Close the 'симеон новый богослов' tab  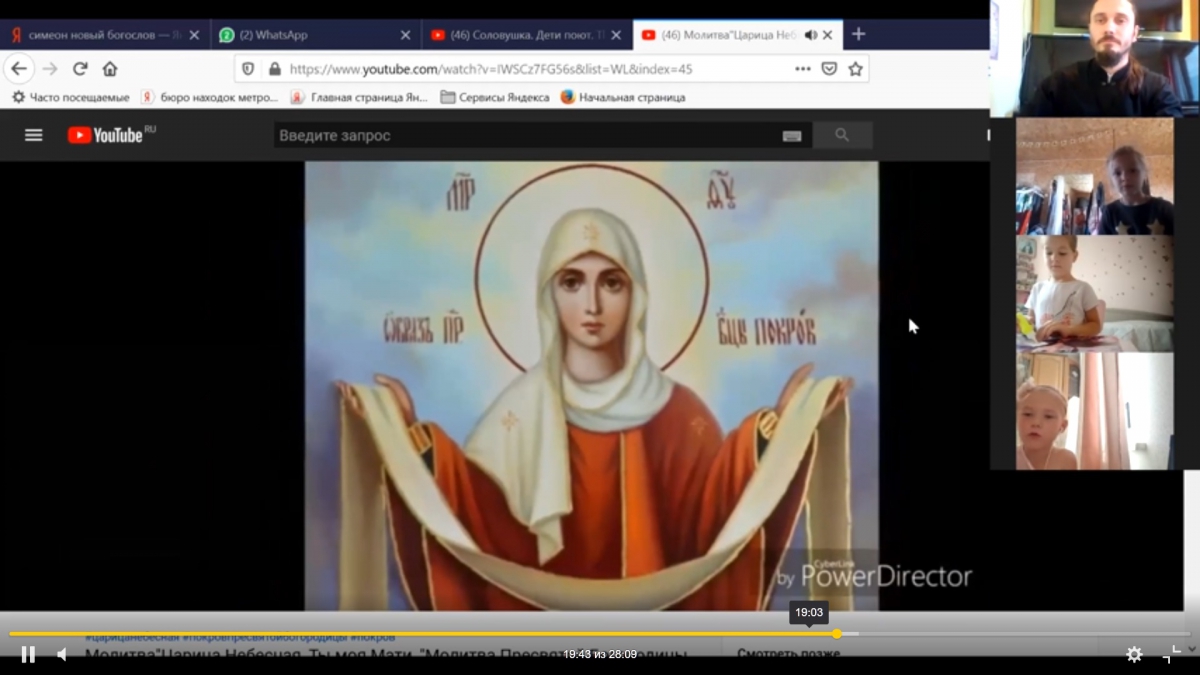click(194, 35)
